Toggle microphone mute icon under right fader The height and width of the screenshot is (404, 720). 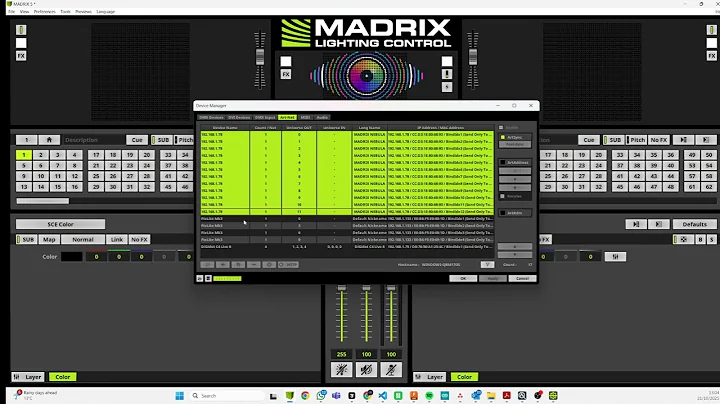click(391, 369)
